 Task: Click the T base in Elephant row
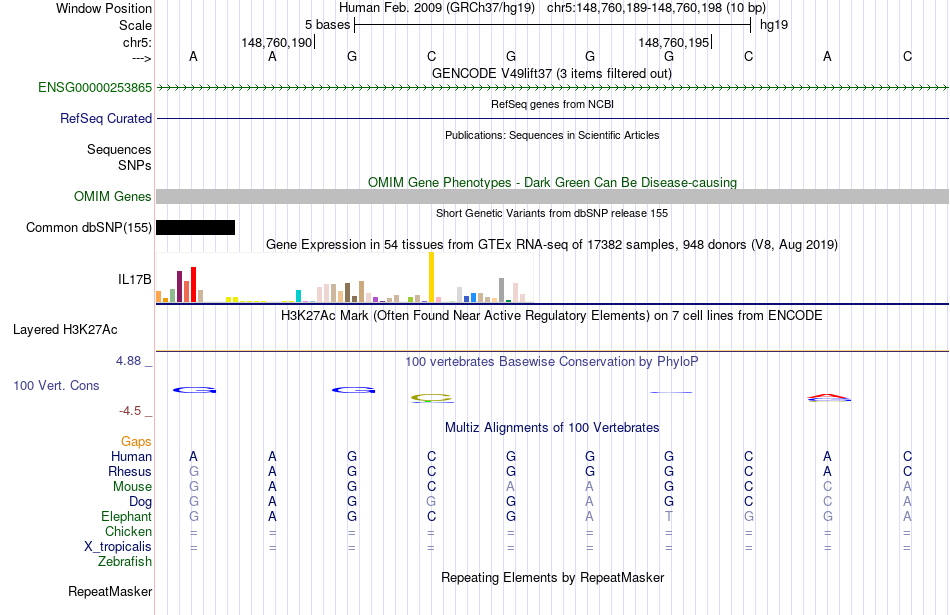coord(669,516)
